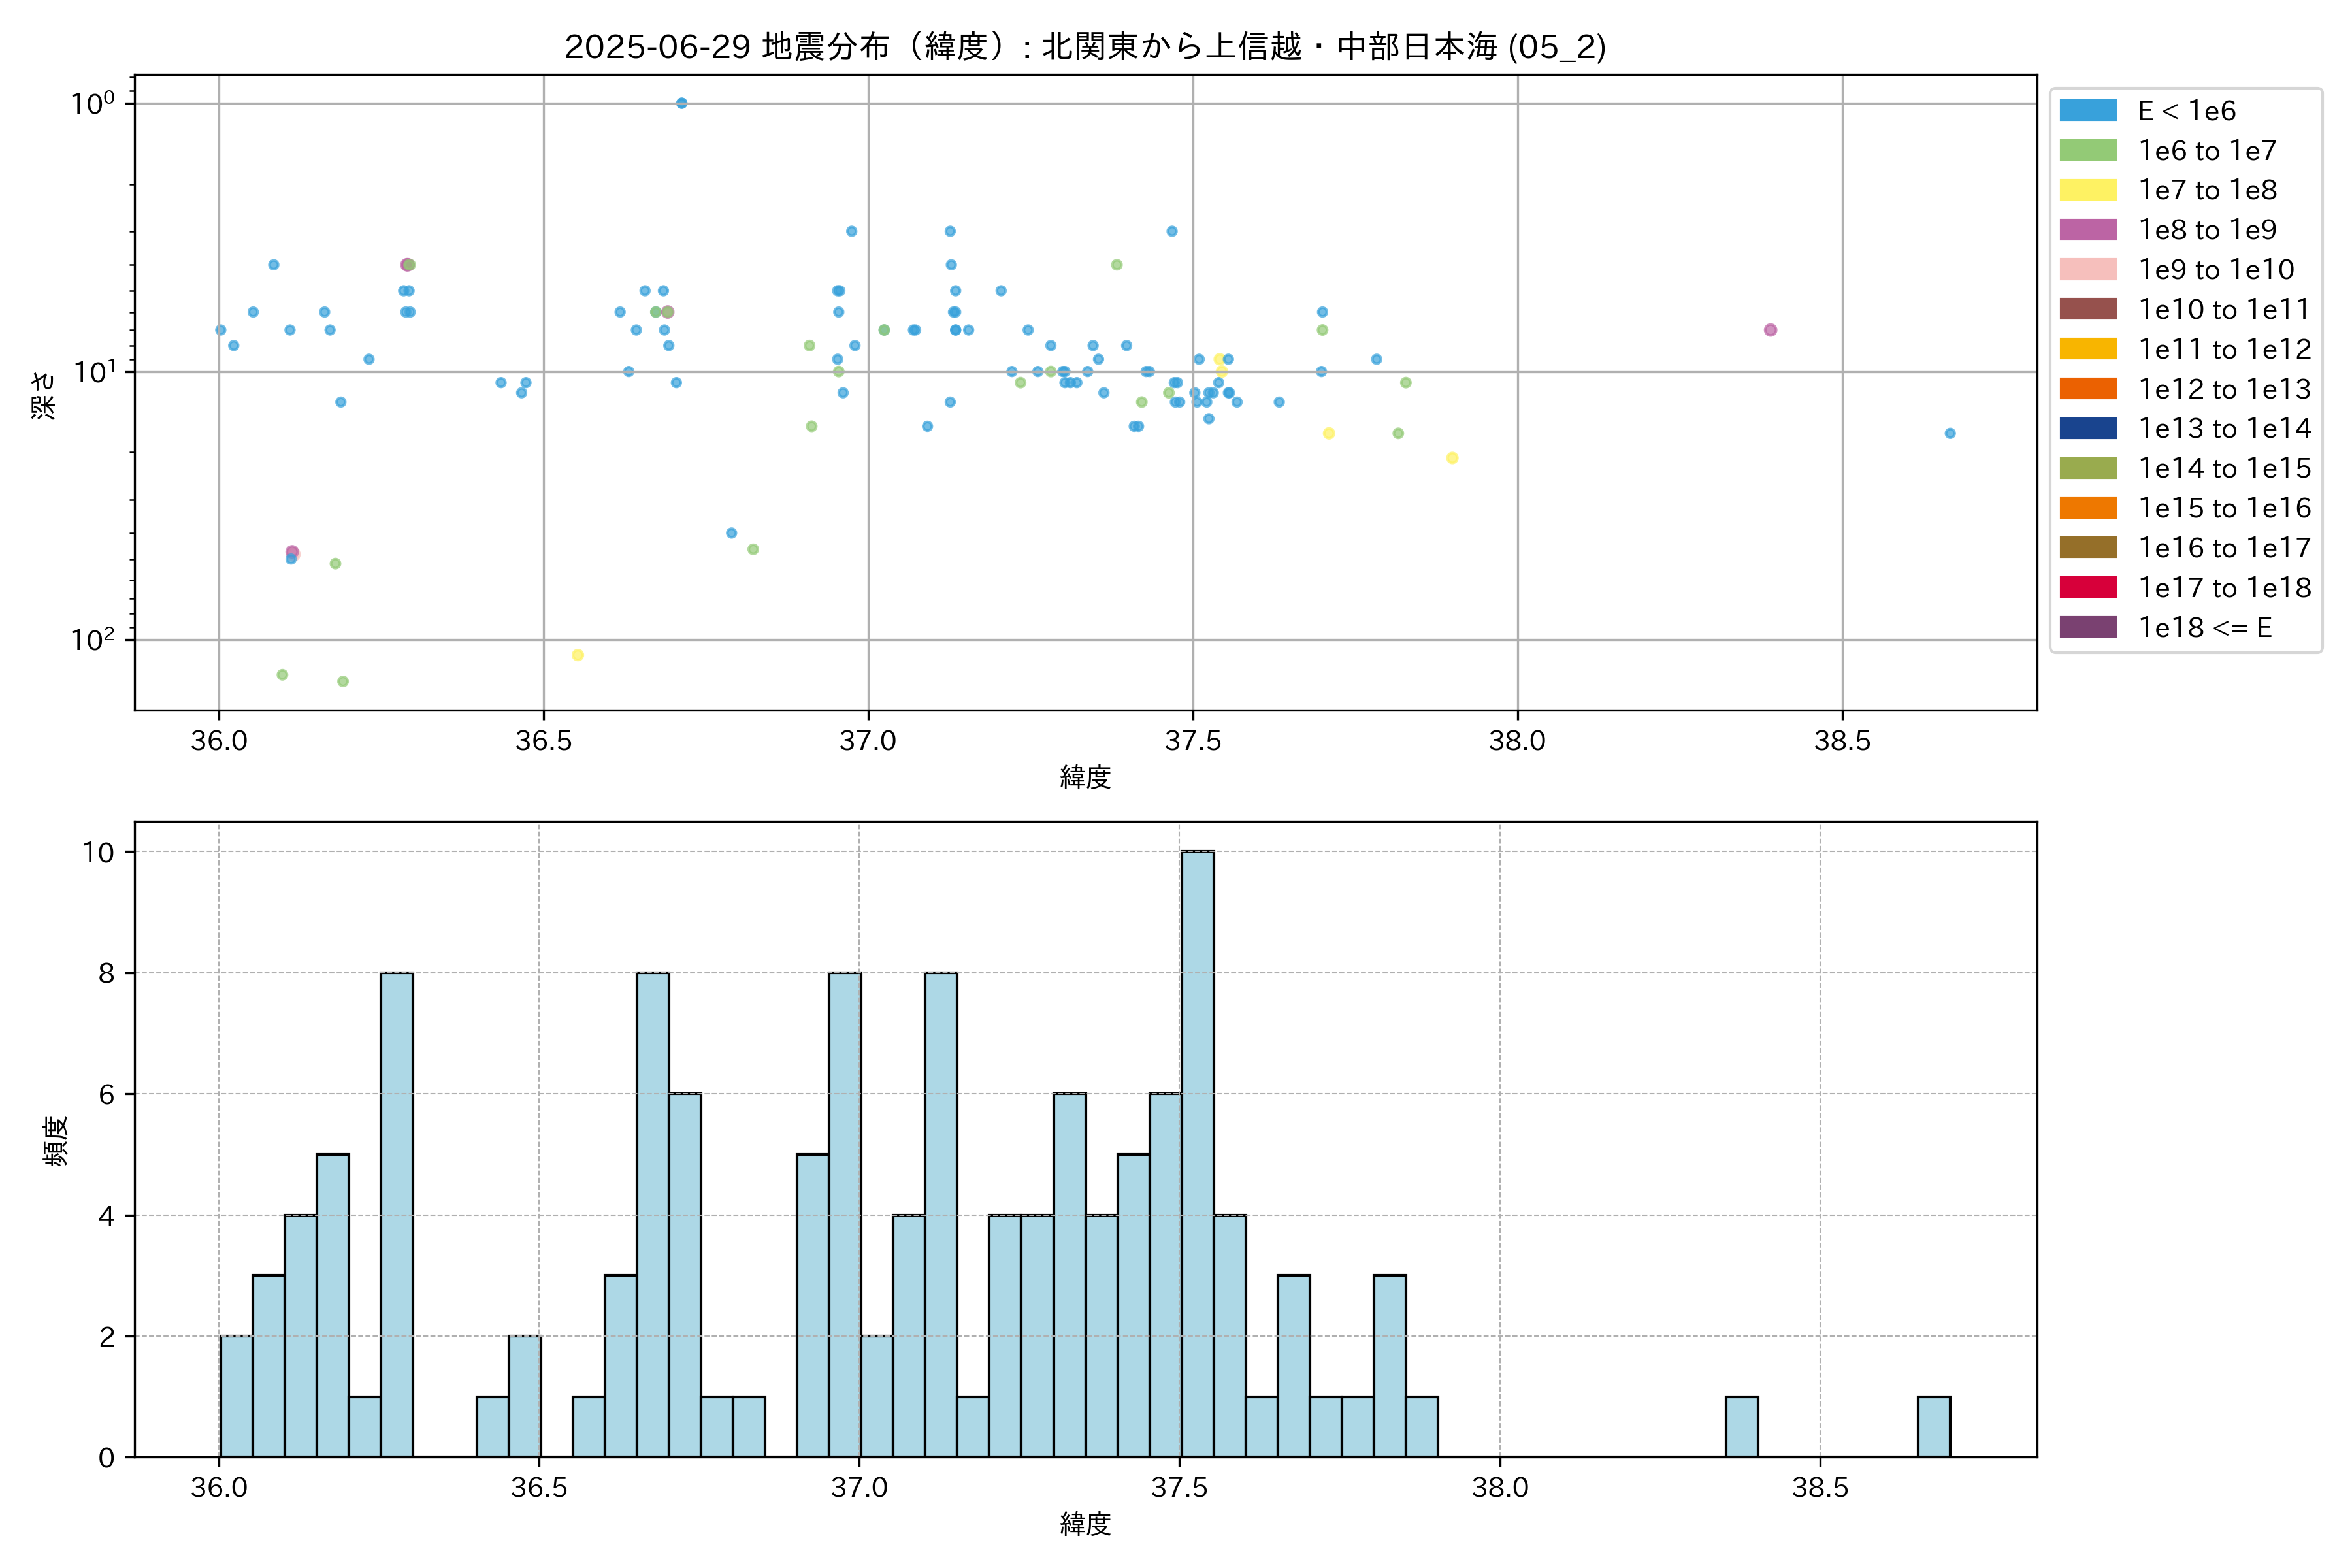Viewport: 2352px width, 1568px height.
Task: Click the 緯度 label under the scatter plot
Action: click(x=1085, y=777)
